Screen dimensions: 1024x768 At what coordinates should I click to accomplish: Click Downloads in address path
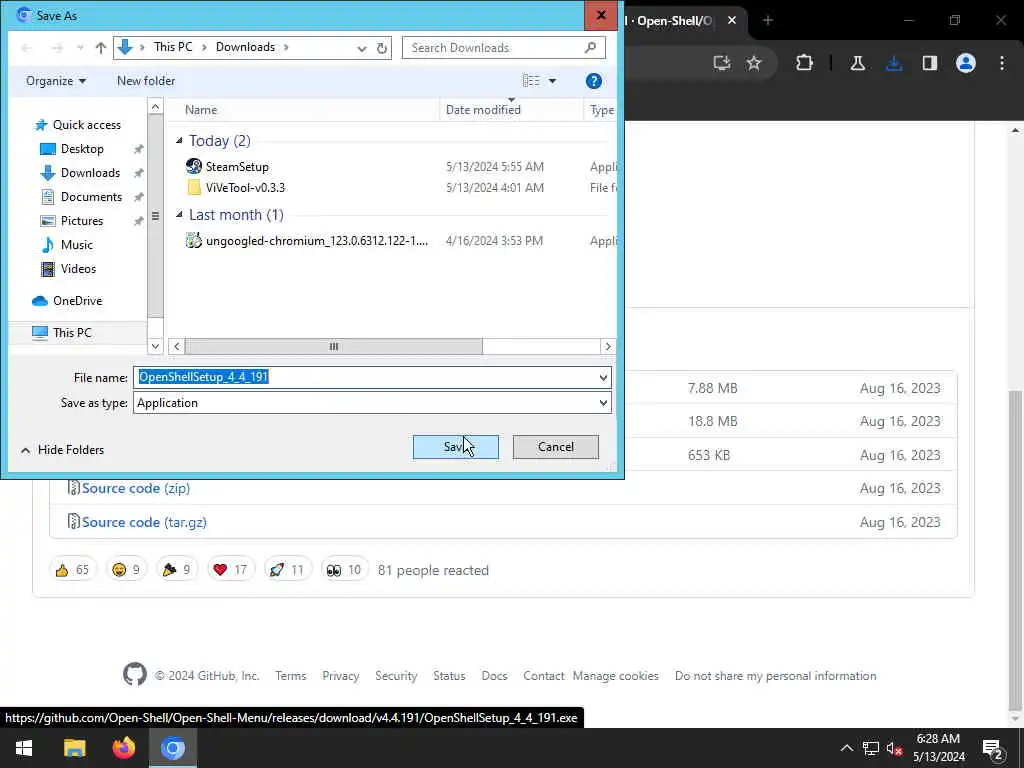(x=246, y=47)
